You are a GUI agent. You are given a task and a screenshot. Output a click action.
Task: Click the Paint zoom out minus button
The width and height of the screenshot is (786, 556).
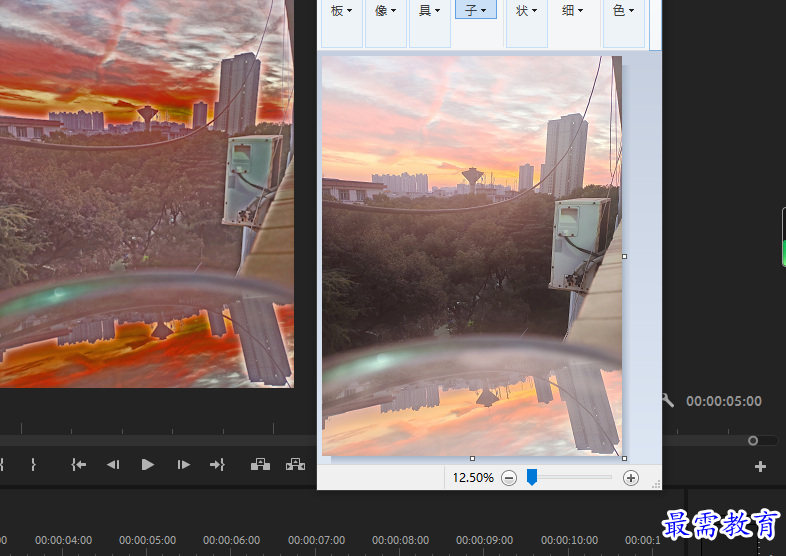click(x=509, y=478)
